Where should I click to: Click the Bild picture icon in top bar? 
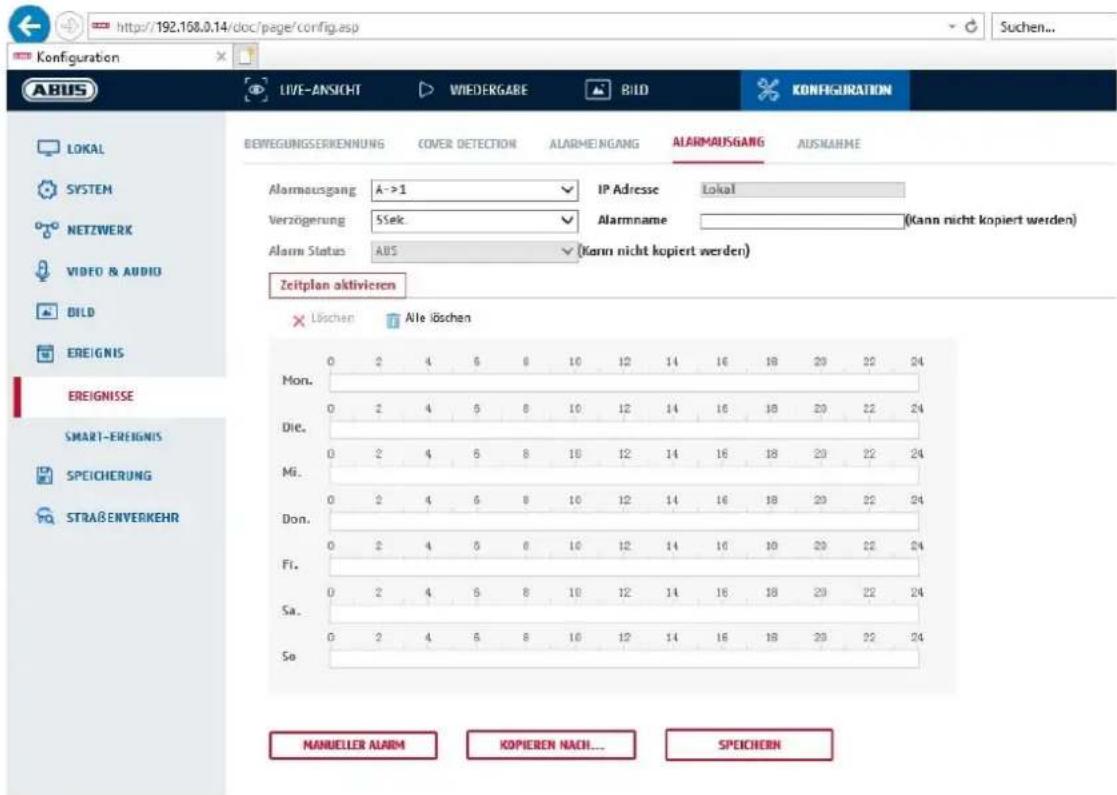598,90
